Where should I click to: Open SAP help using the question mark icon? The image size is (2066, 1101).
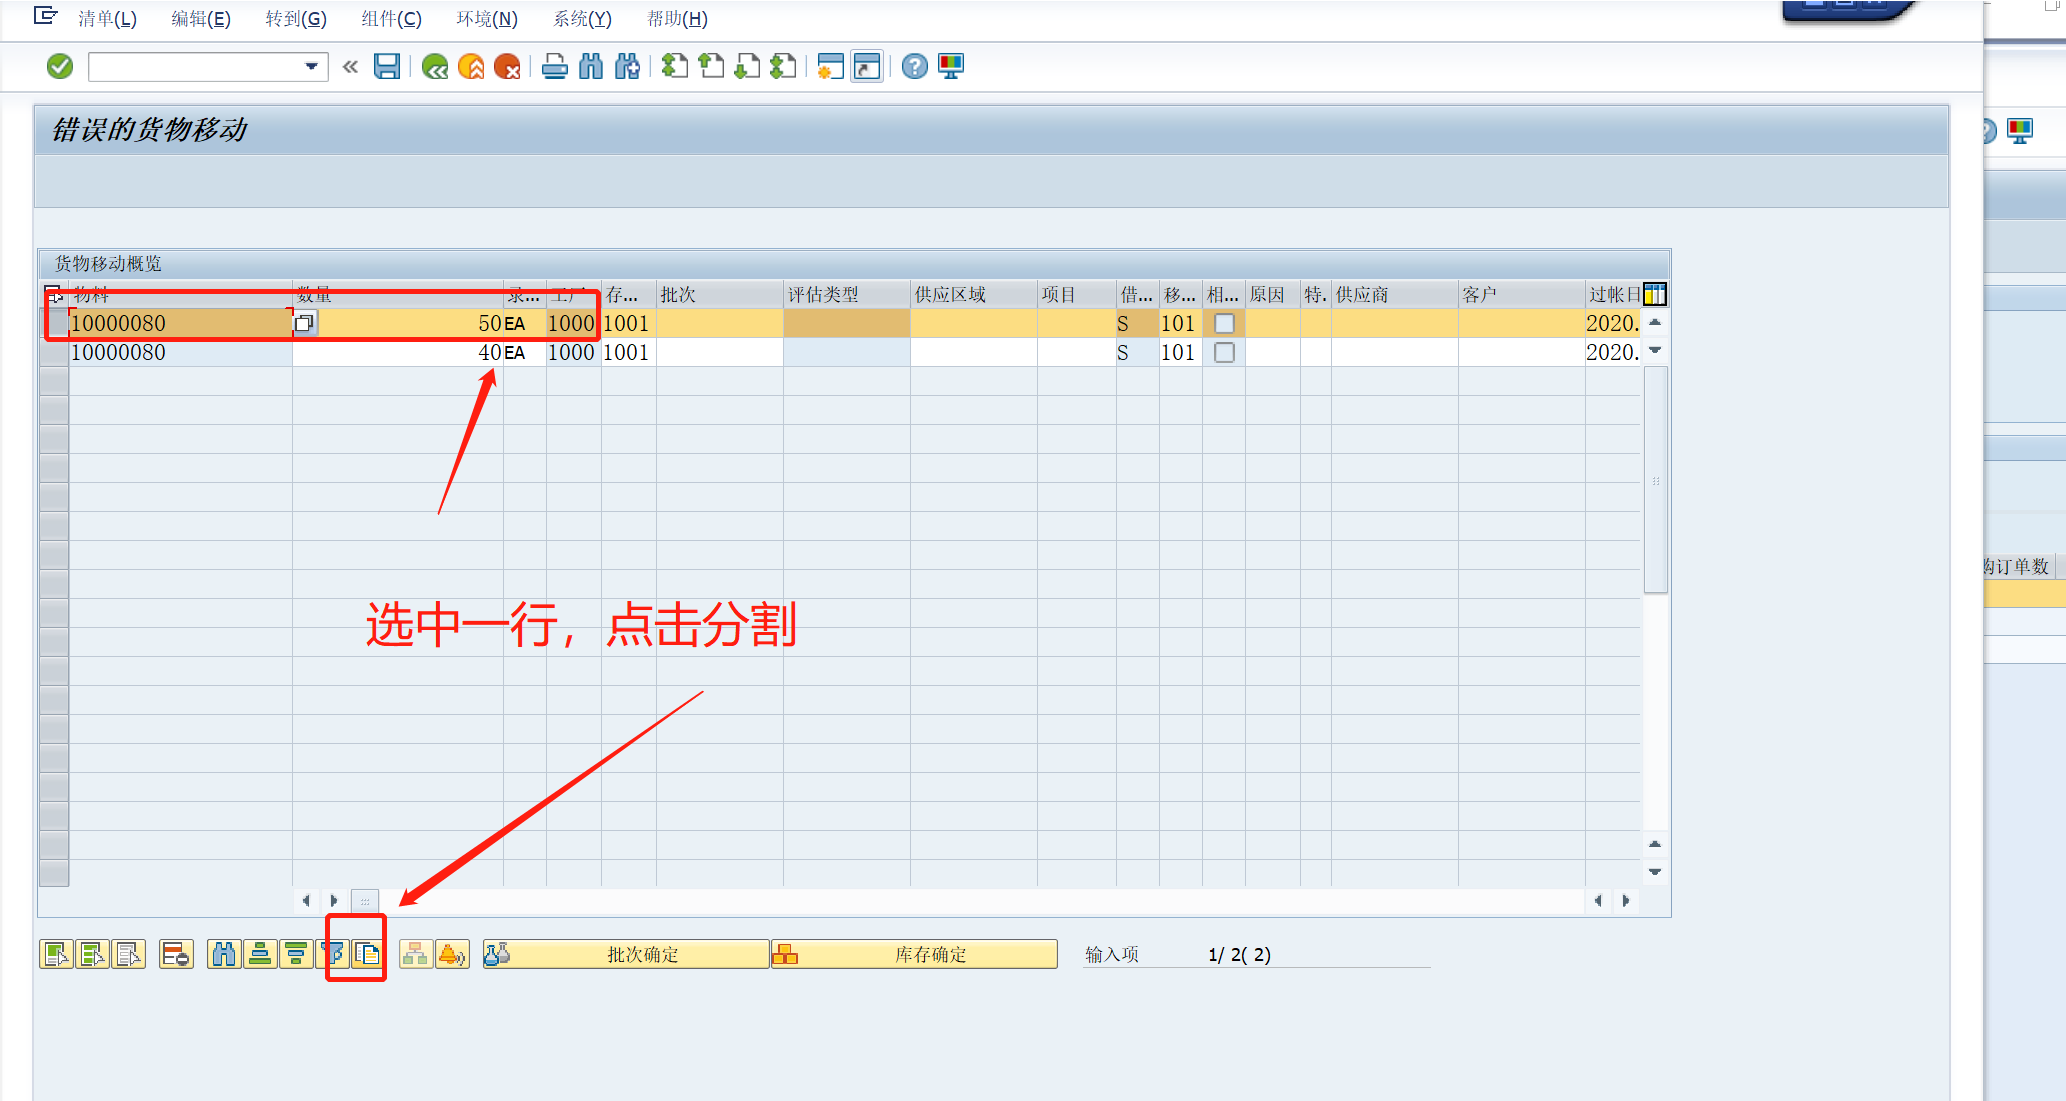[x=914, y=66]
